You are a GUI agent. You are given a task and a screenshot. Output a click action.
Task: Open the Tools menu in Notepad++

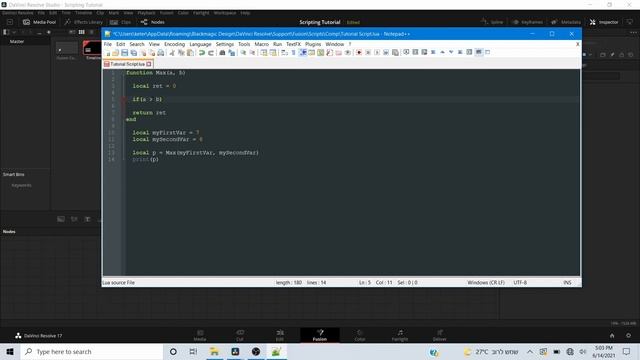pos(244,44)
